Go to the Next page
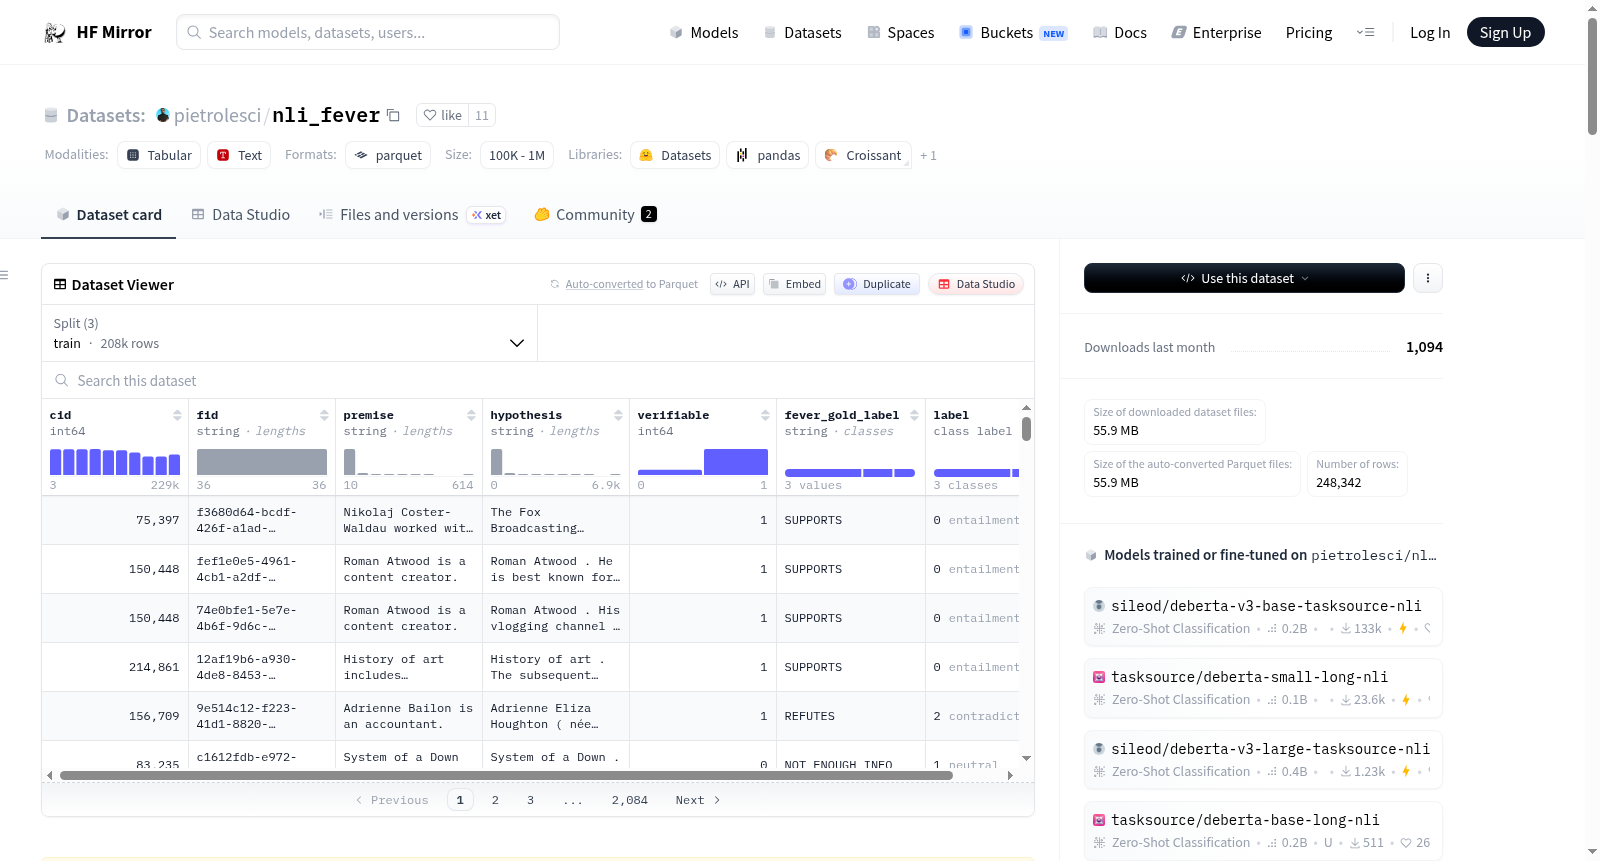Image resolution: width=1600 pixels, height=861 pixels. [697, 800]
